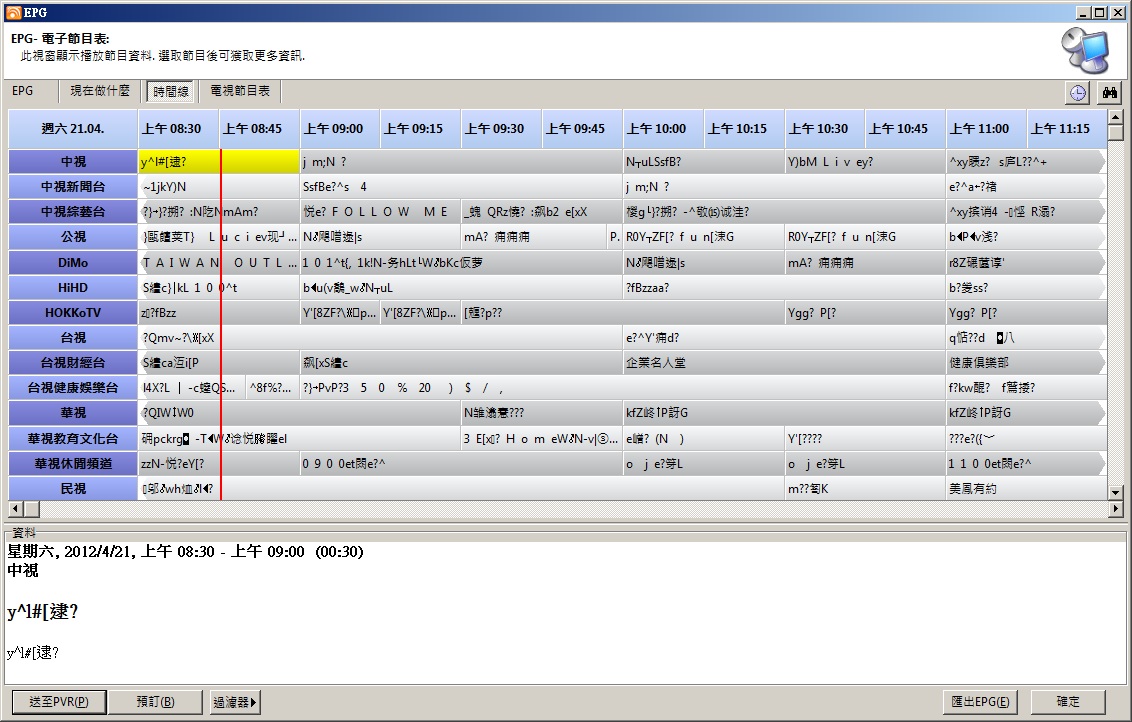Screen dimensions: 1132x722
Task: Click the binoculars search icon
Action: coord(1110,92)
